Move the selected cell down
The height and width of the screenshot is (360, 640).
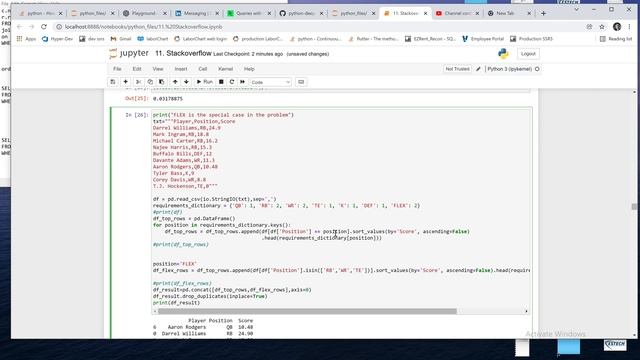click(187, 82)
